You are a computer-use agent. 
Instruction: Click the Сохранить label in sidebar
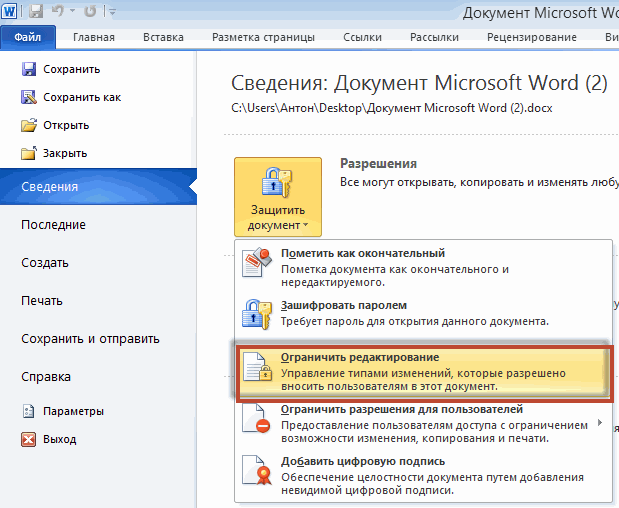71,69
